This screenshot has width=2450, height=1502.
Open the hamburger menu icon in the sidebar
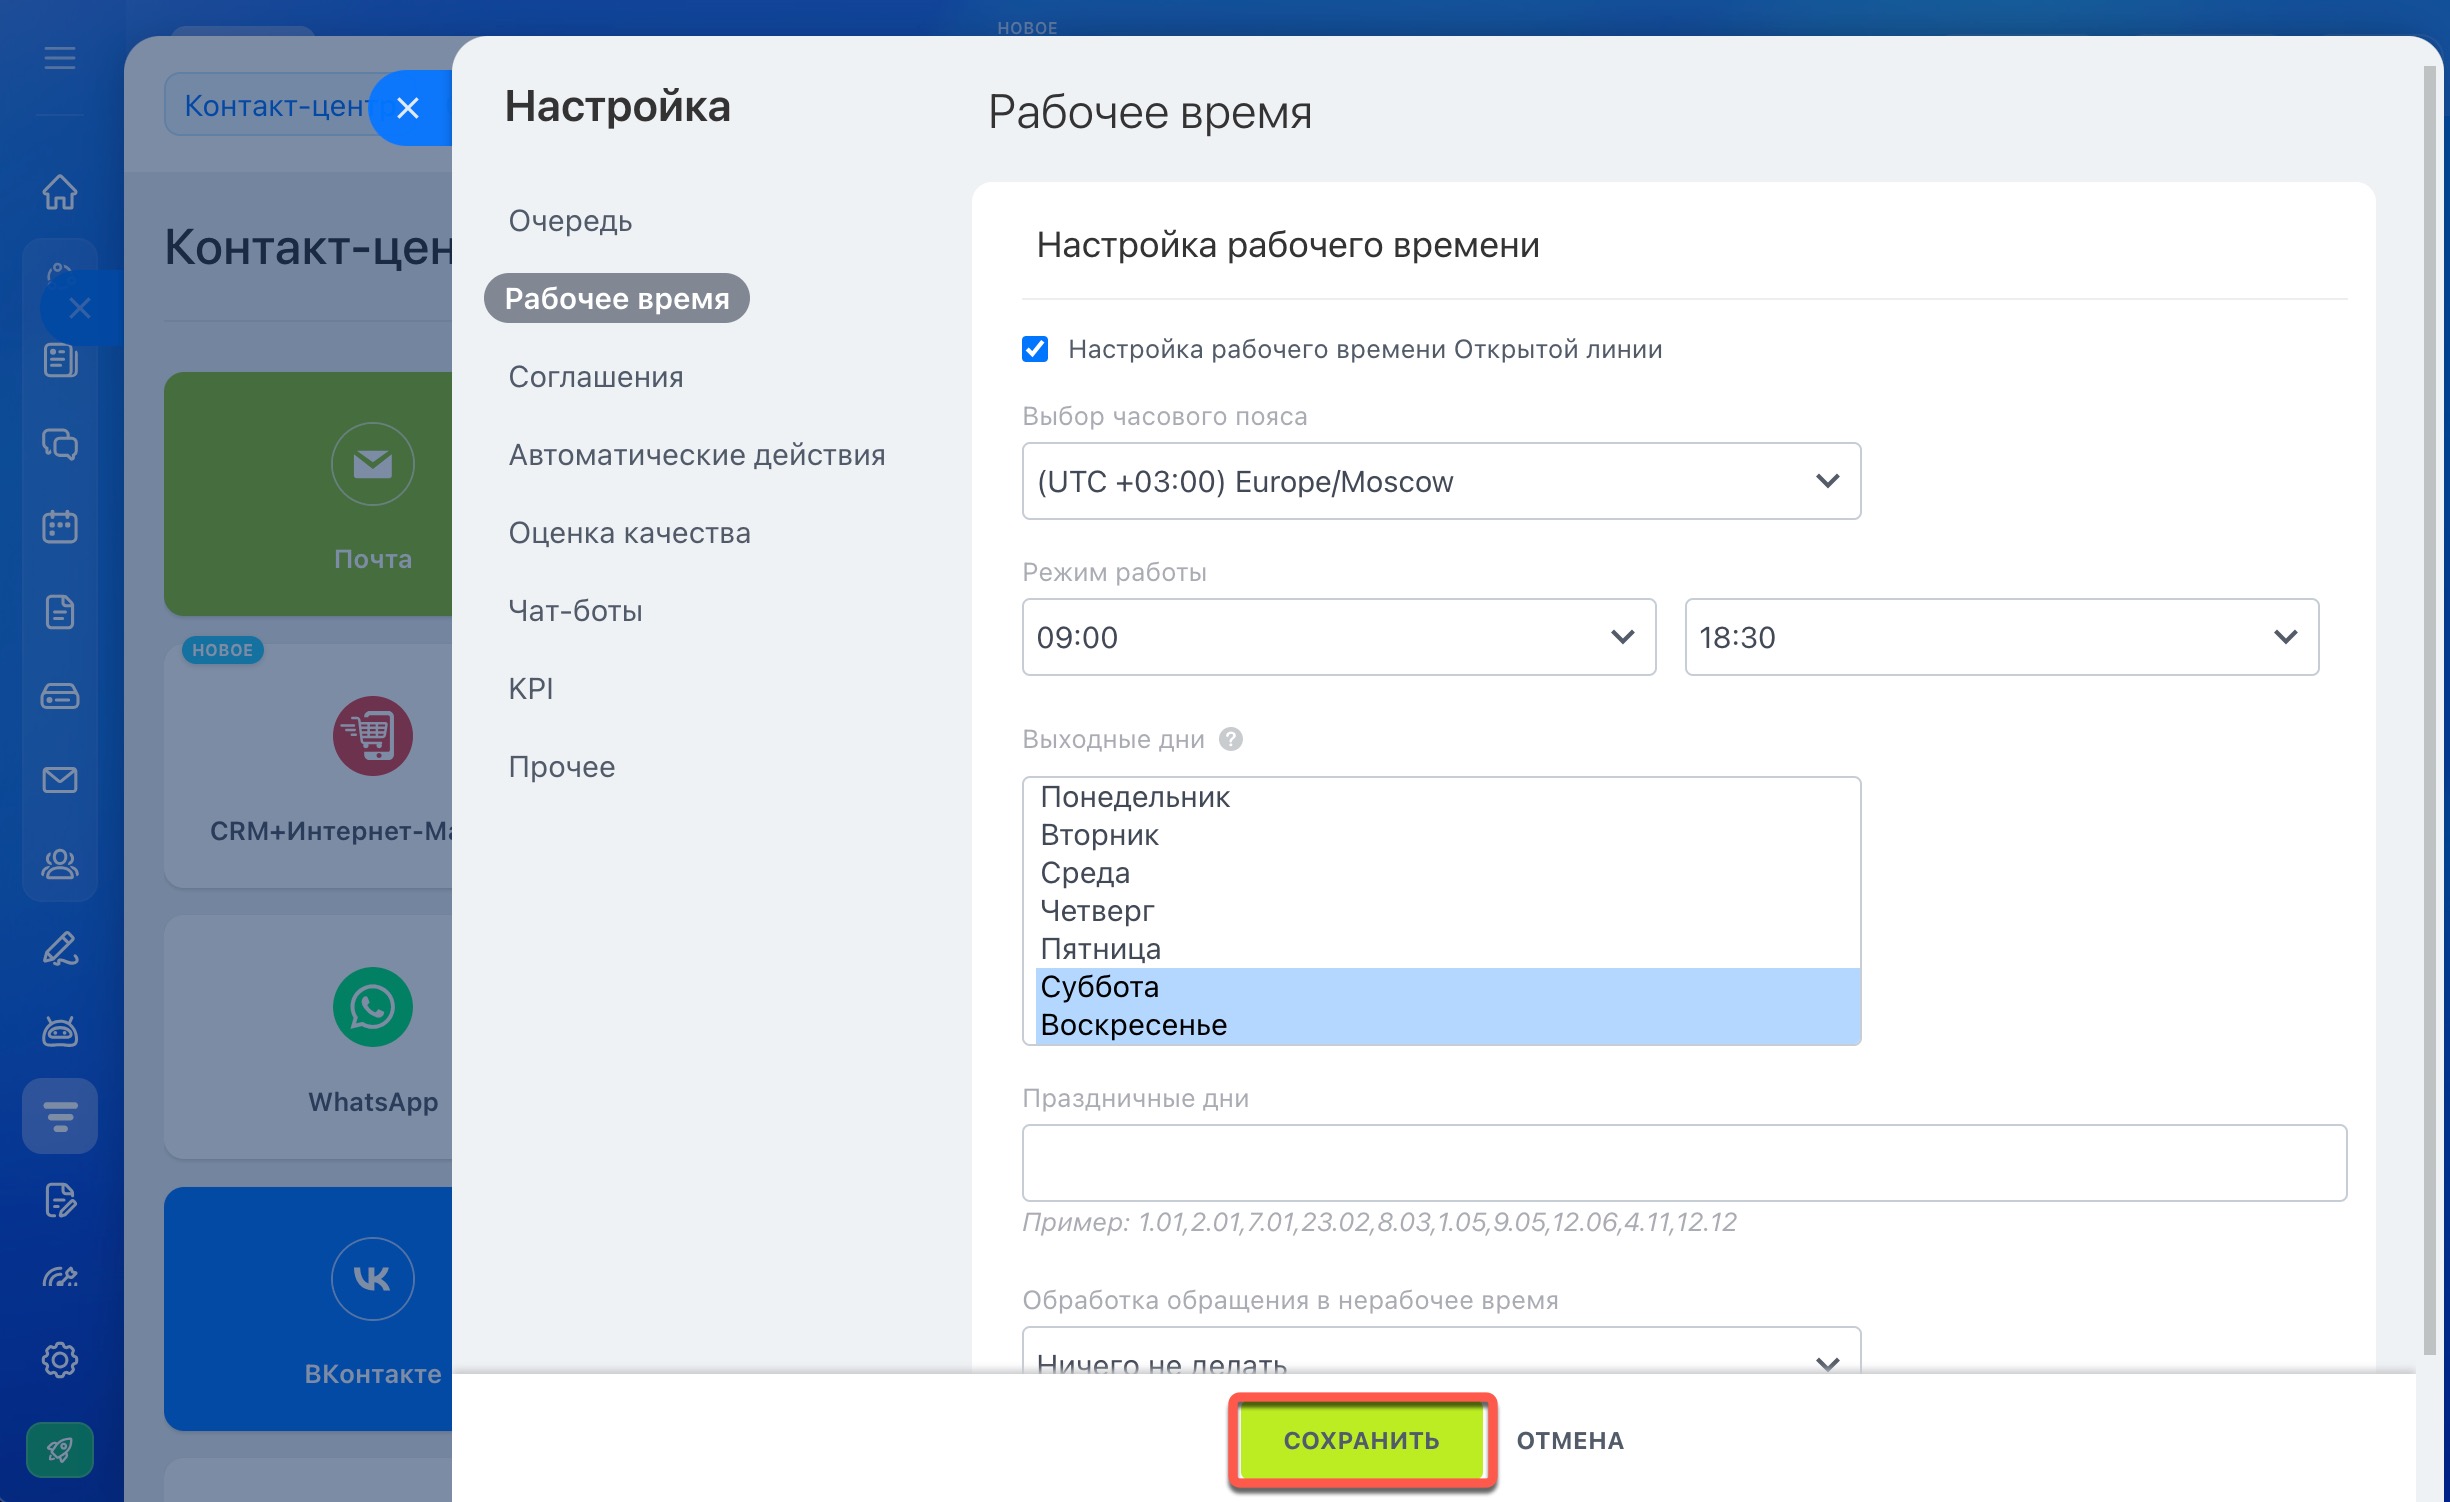point(60,58)
